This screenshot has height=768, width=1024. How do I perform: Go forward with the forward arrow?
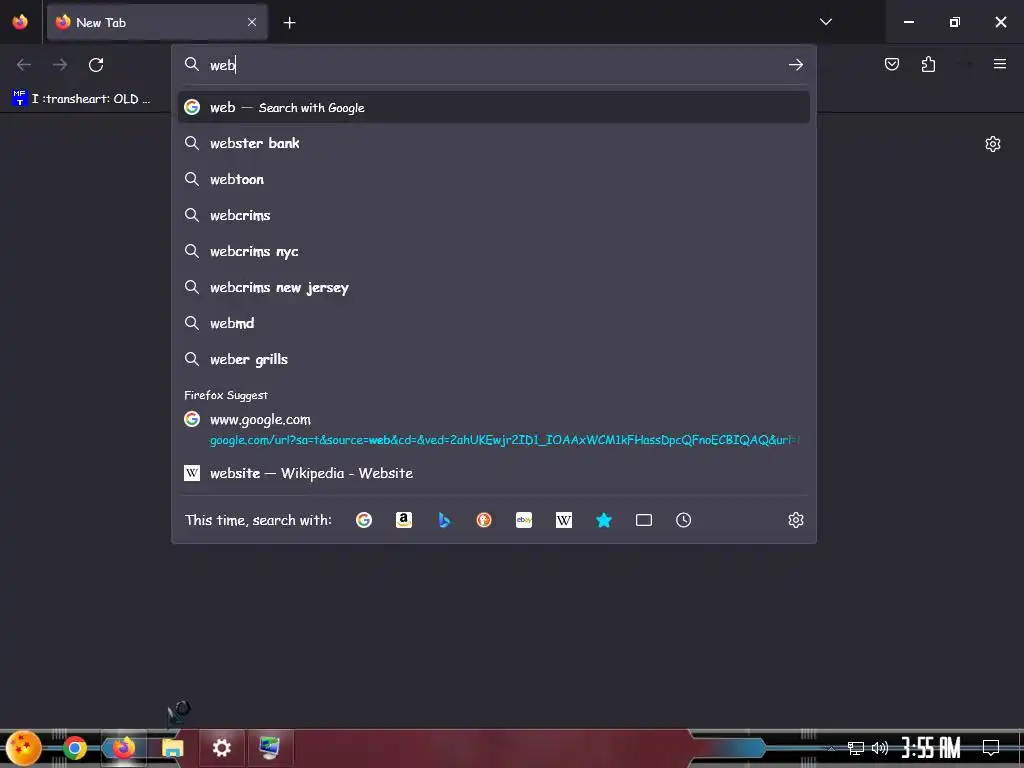pyautogui.click(x=60, y=65)
